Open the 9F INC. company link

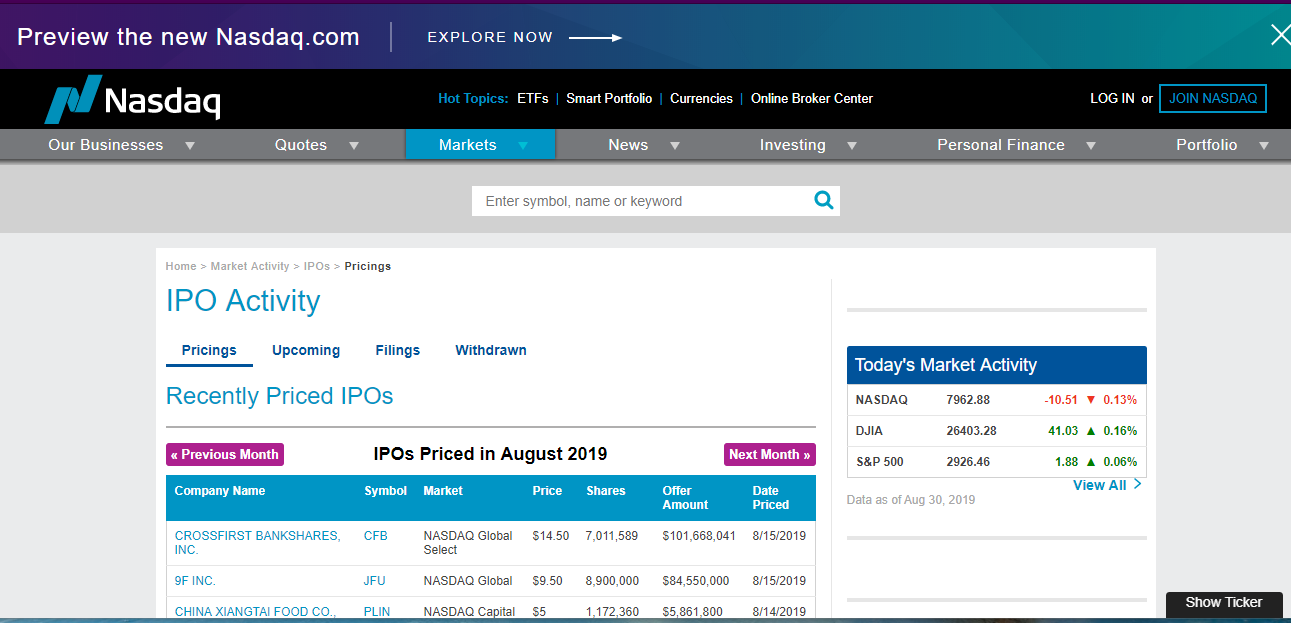(x=195, y=581)
